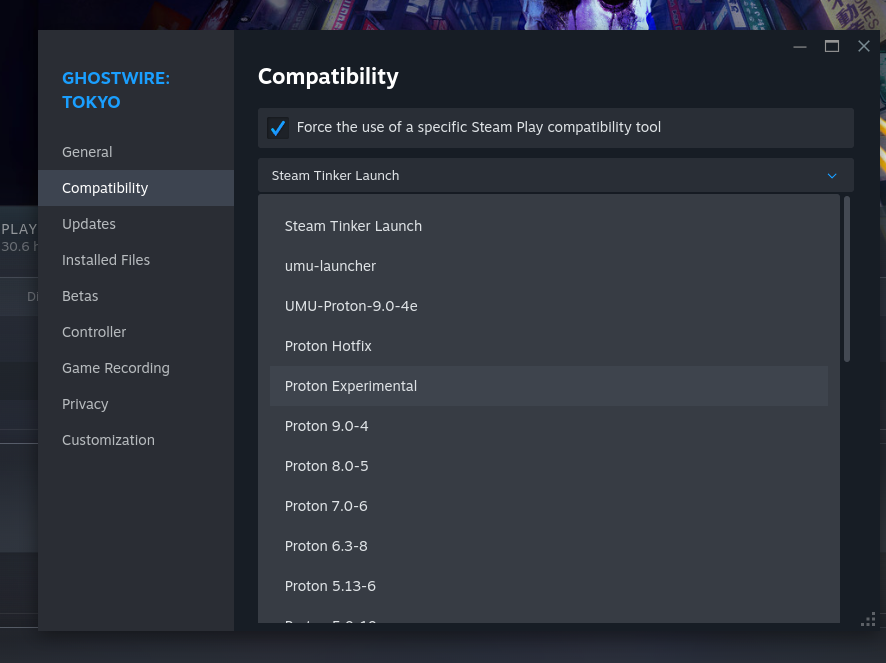
Task: Choose umu-launcher compatibility tool
Action: 549,266
